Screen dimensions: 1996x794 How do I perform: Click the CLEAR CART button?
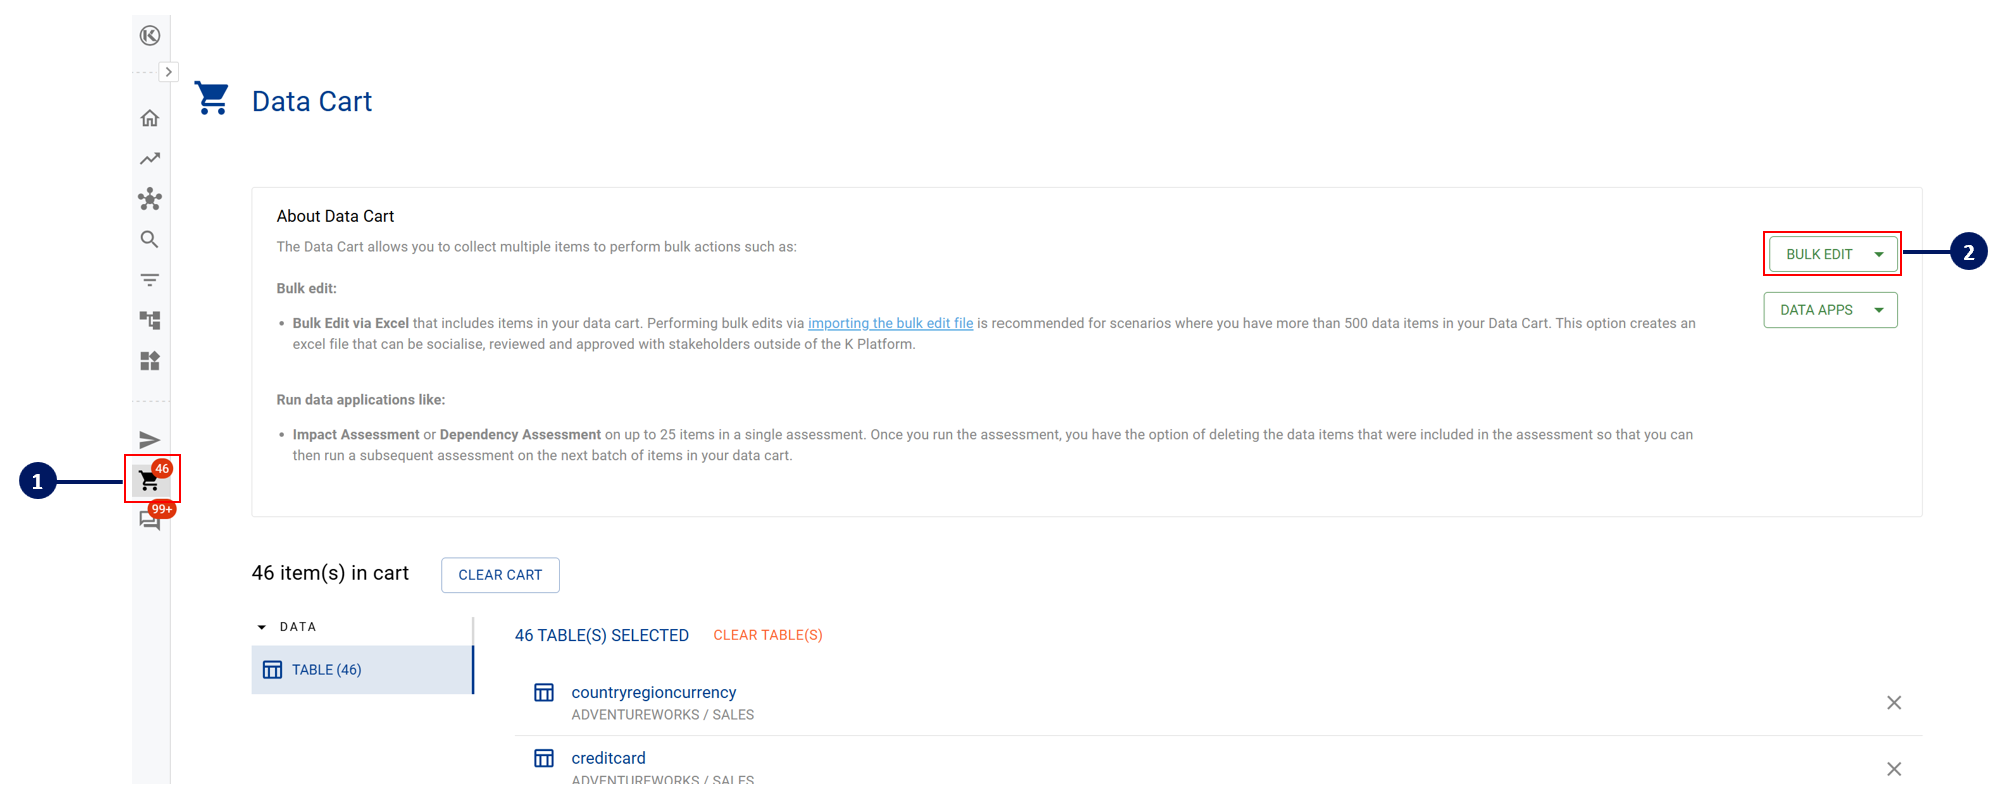point(500,575)
